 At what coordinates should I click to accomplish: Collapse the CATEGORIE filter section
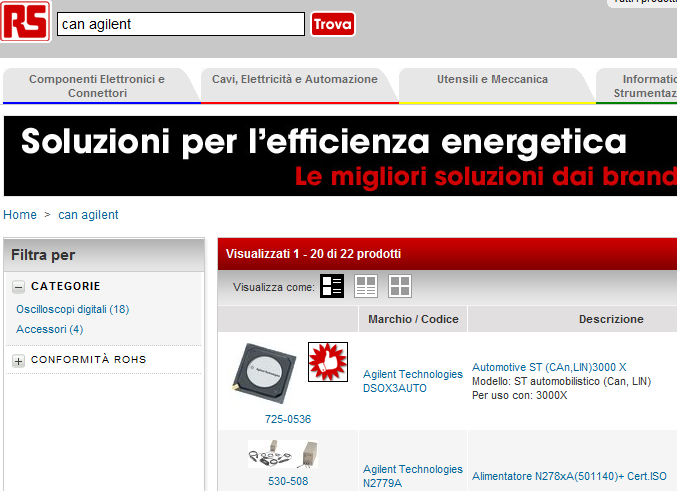coord(18,287)
